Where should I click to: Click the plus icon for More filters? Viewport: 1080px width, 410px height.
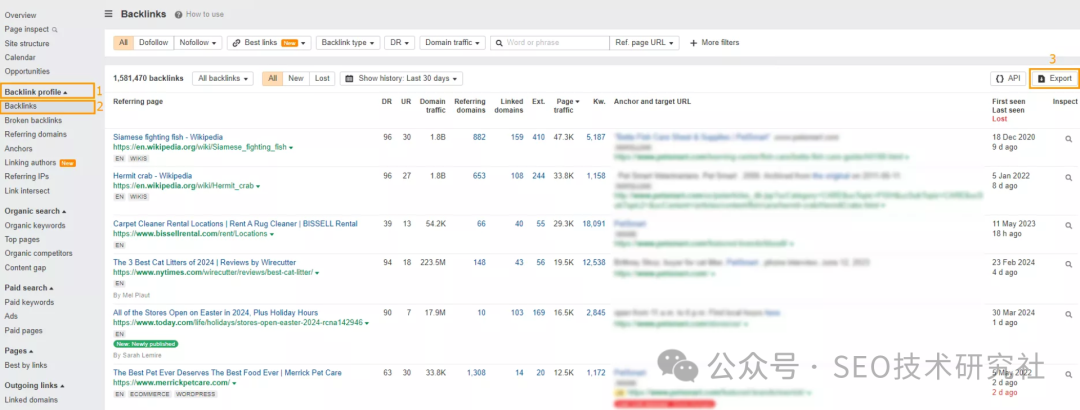click(x=694, y=43)
